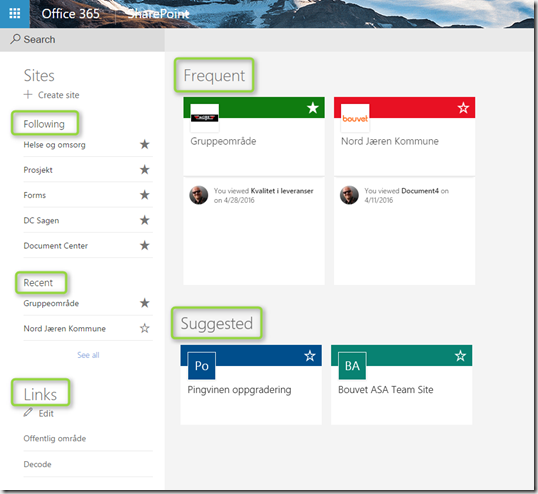The width and height of the screenshot is (538, 494).
Task: Open the Forms site
Action: 34,195
